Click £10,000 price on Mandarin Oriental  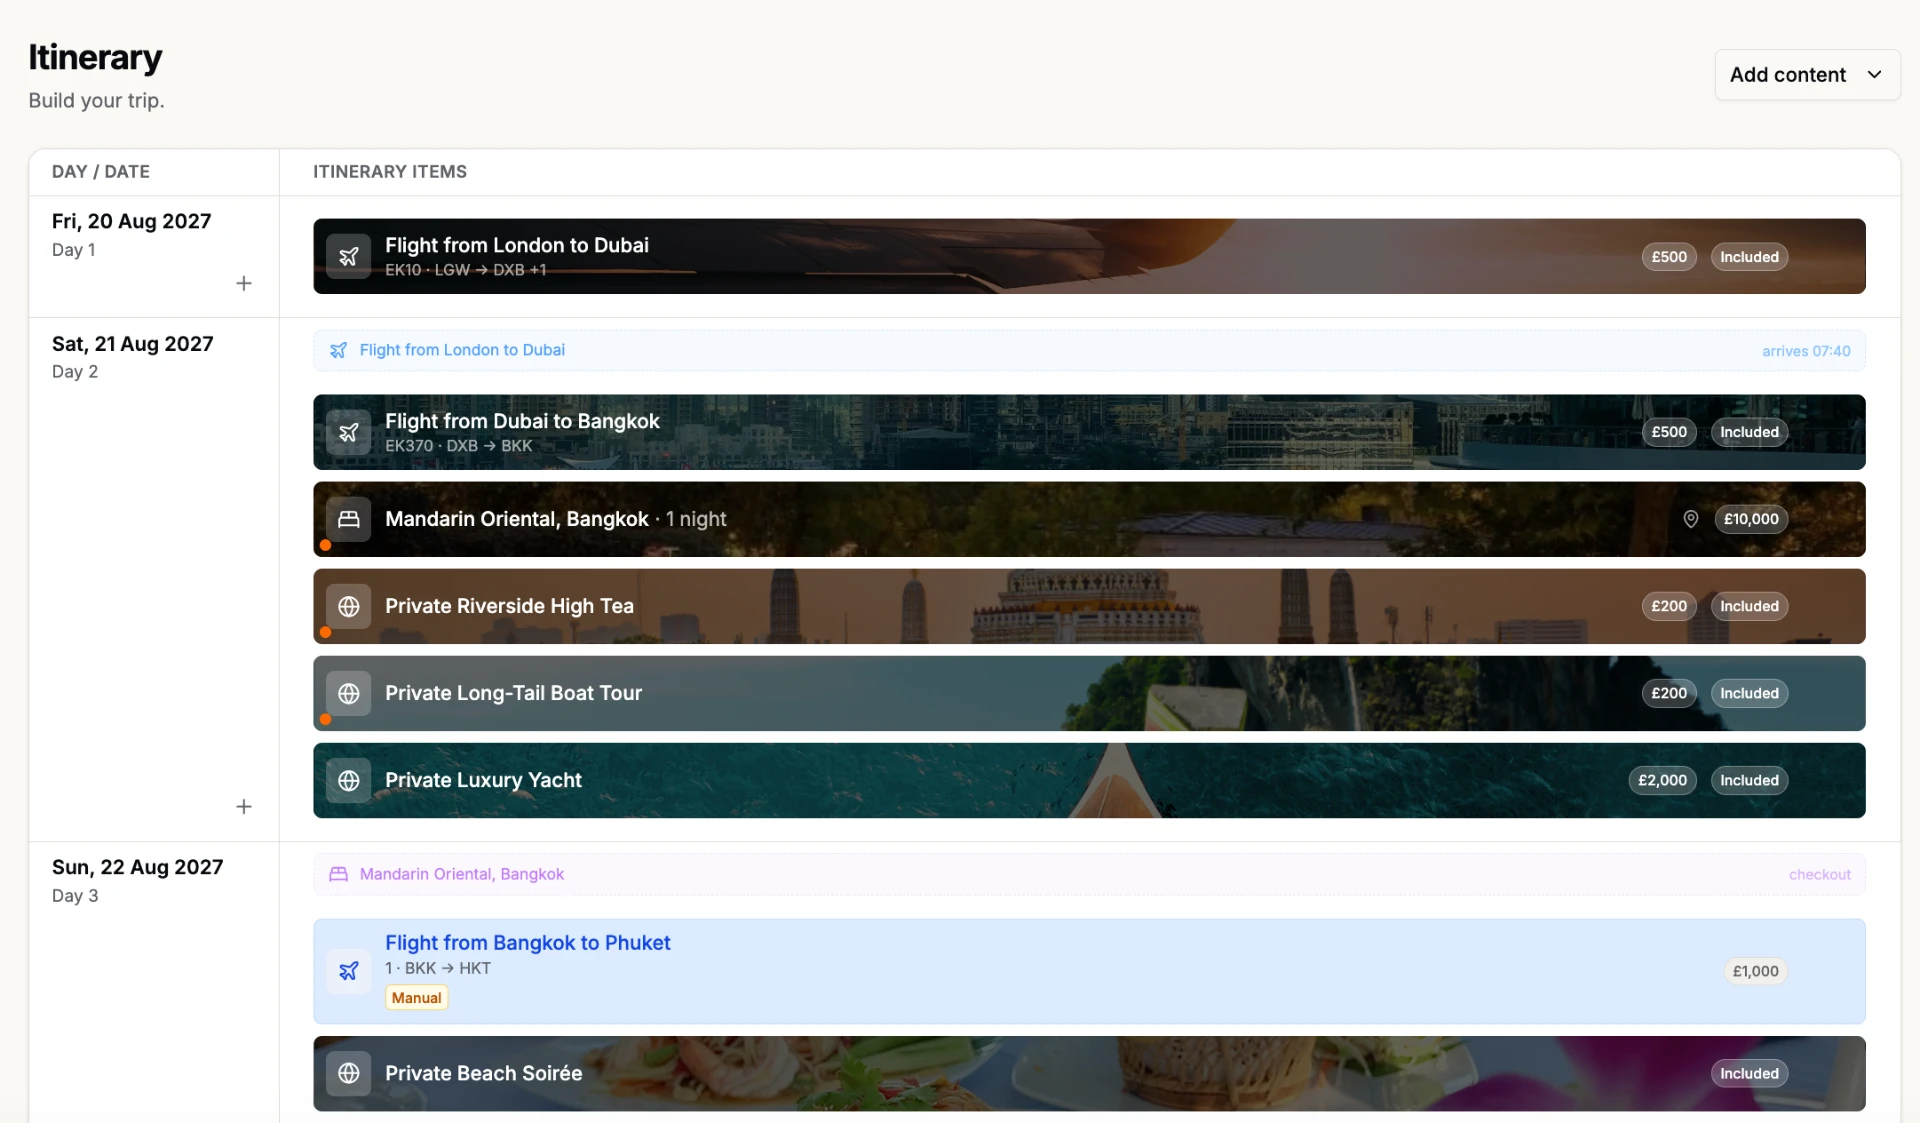(x=1751, y=519)
